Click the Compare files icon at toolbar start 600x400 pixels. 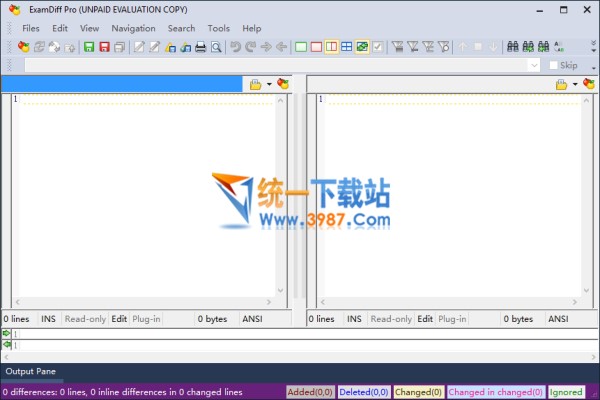(x=24, y=47)
